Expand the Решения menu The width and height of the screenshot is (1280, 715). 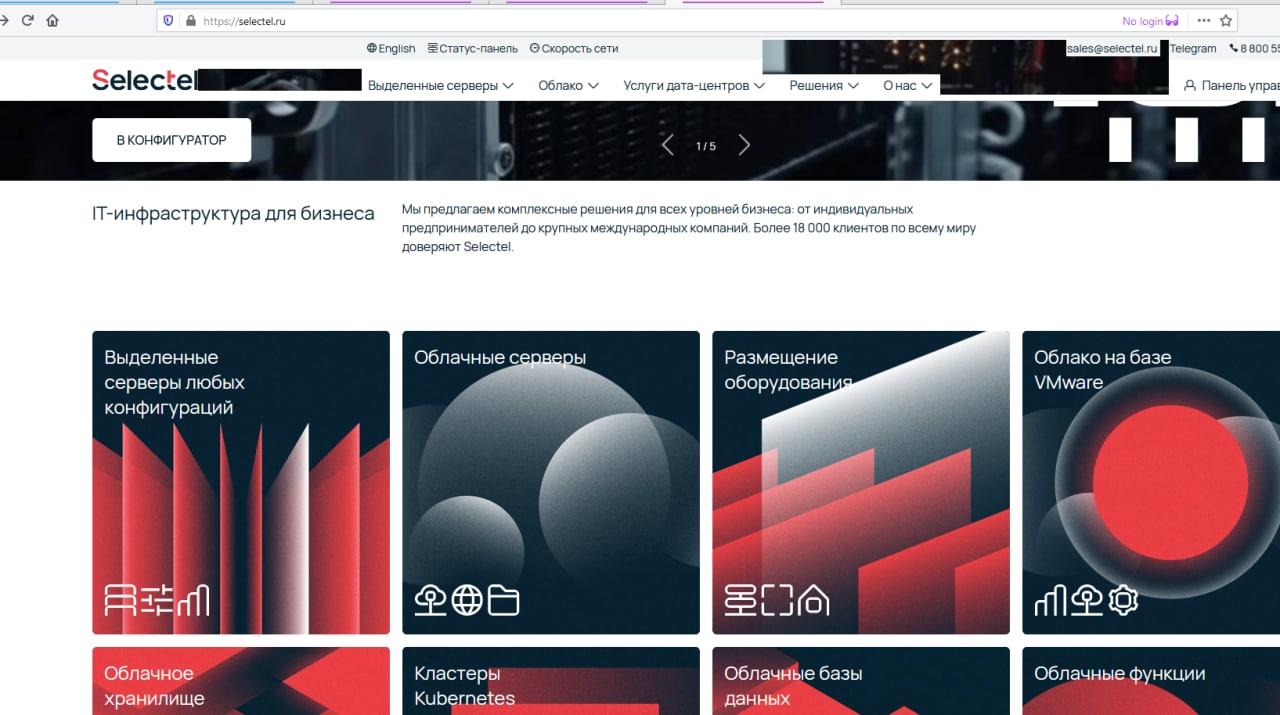(824, 86)
